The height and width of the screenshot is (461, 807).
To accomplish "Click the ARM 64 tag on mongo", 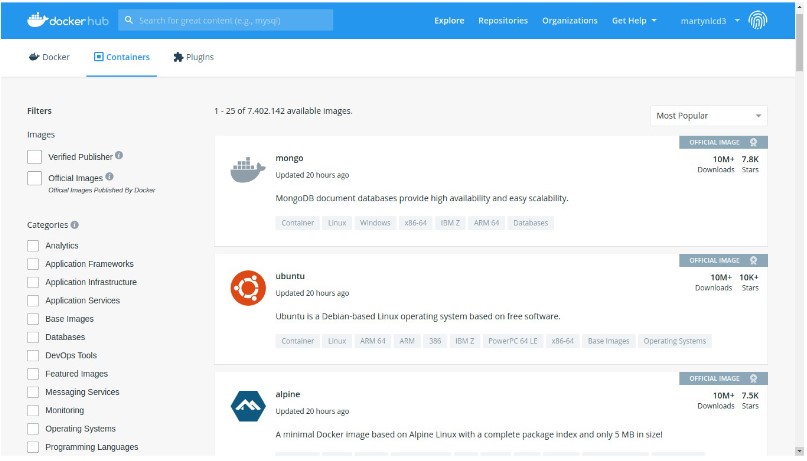I will click(x=486, y=223).
